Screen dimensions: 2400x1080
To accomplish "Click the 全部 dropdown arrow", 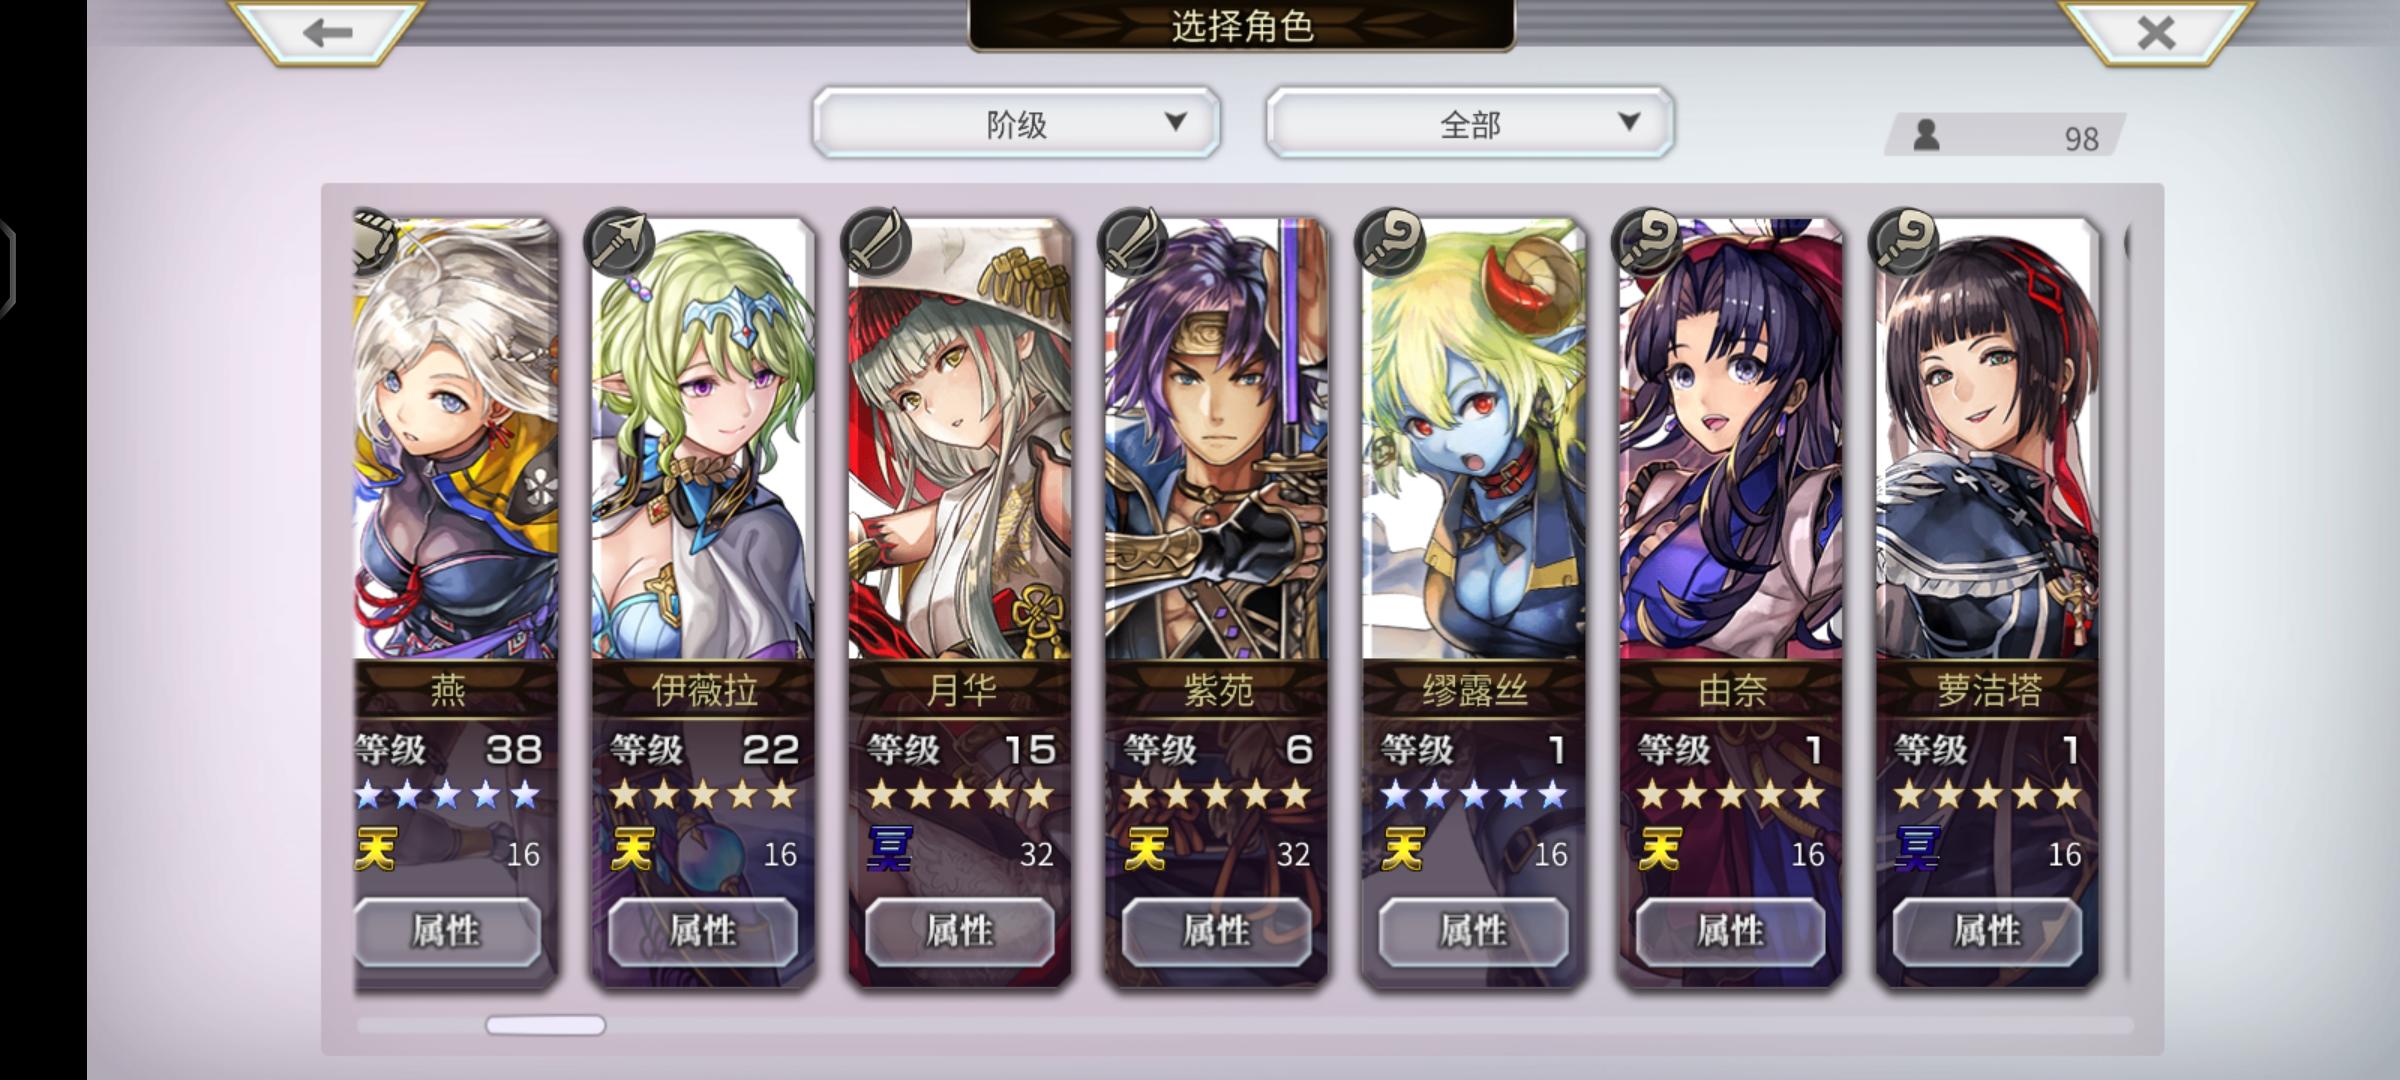I will pyautogui.click(x=1629, y=121).
